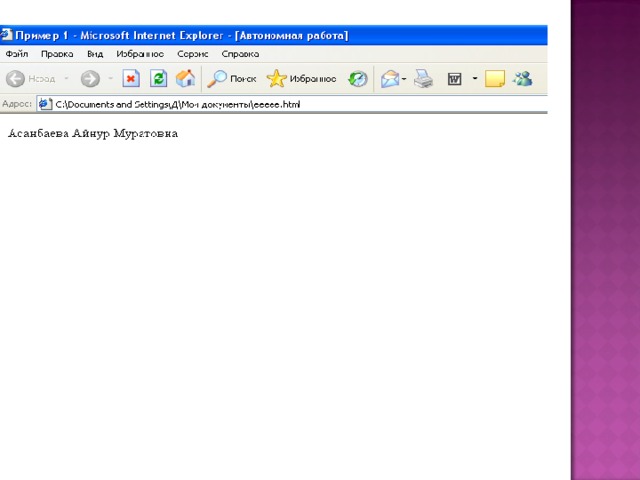Launch Messenger people icon

click(x=522, y=79)
